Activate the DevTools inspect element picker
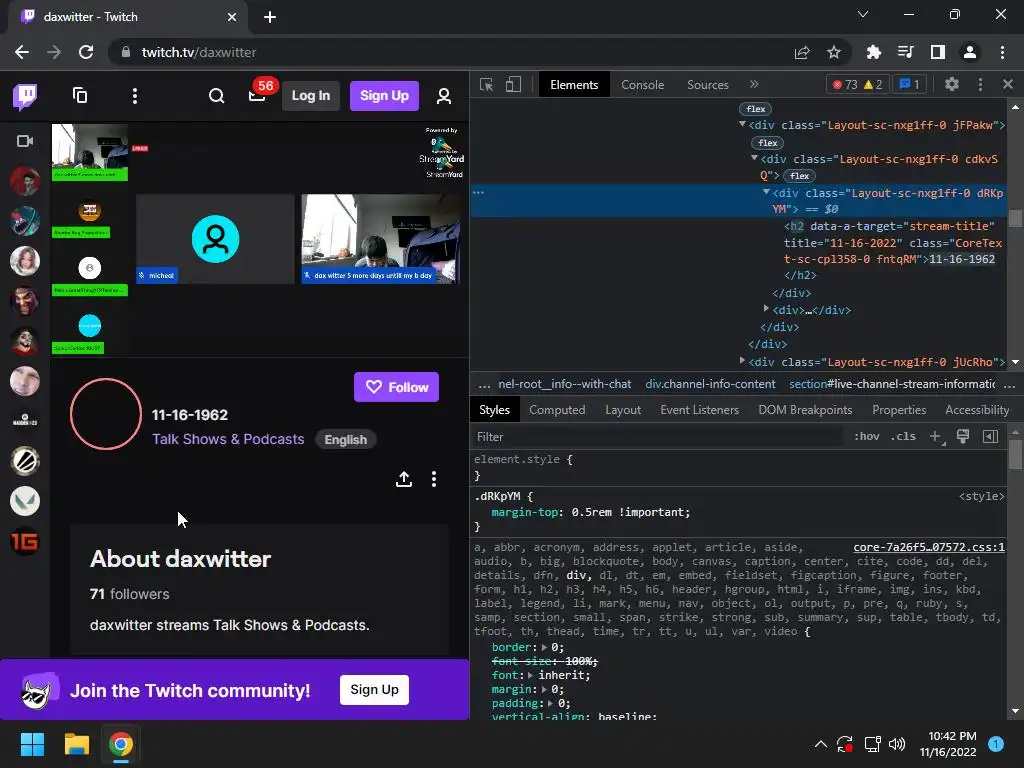Screen dimensions: 1024x768 [x=487, y=85]
